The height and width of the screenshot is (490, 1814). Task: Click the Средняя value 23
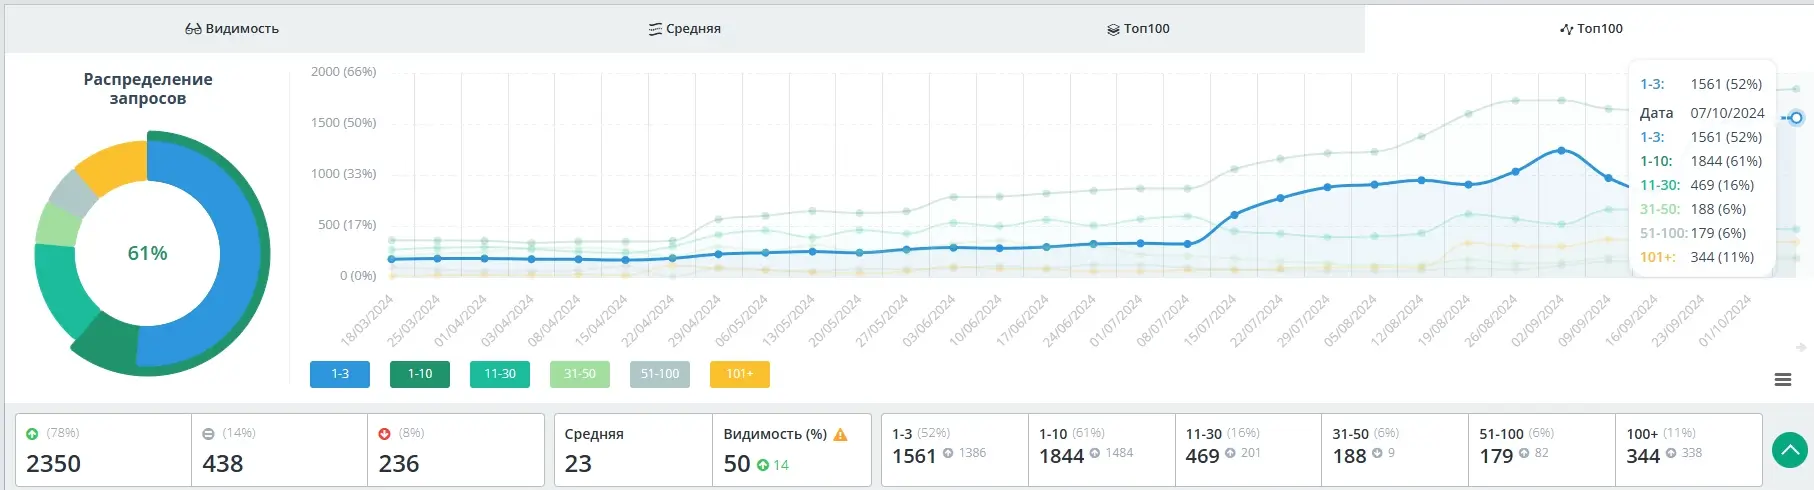[x=578, y=464]
